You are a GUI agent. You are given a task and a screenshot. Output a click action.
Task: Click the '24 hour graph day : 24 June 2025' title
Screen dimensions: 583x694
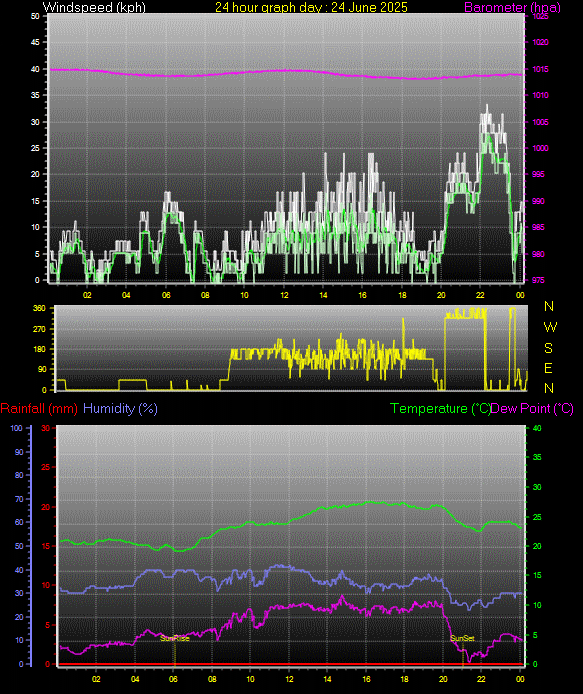(x=311, y=7)
